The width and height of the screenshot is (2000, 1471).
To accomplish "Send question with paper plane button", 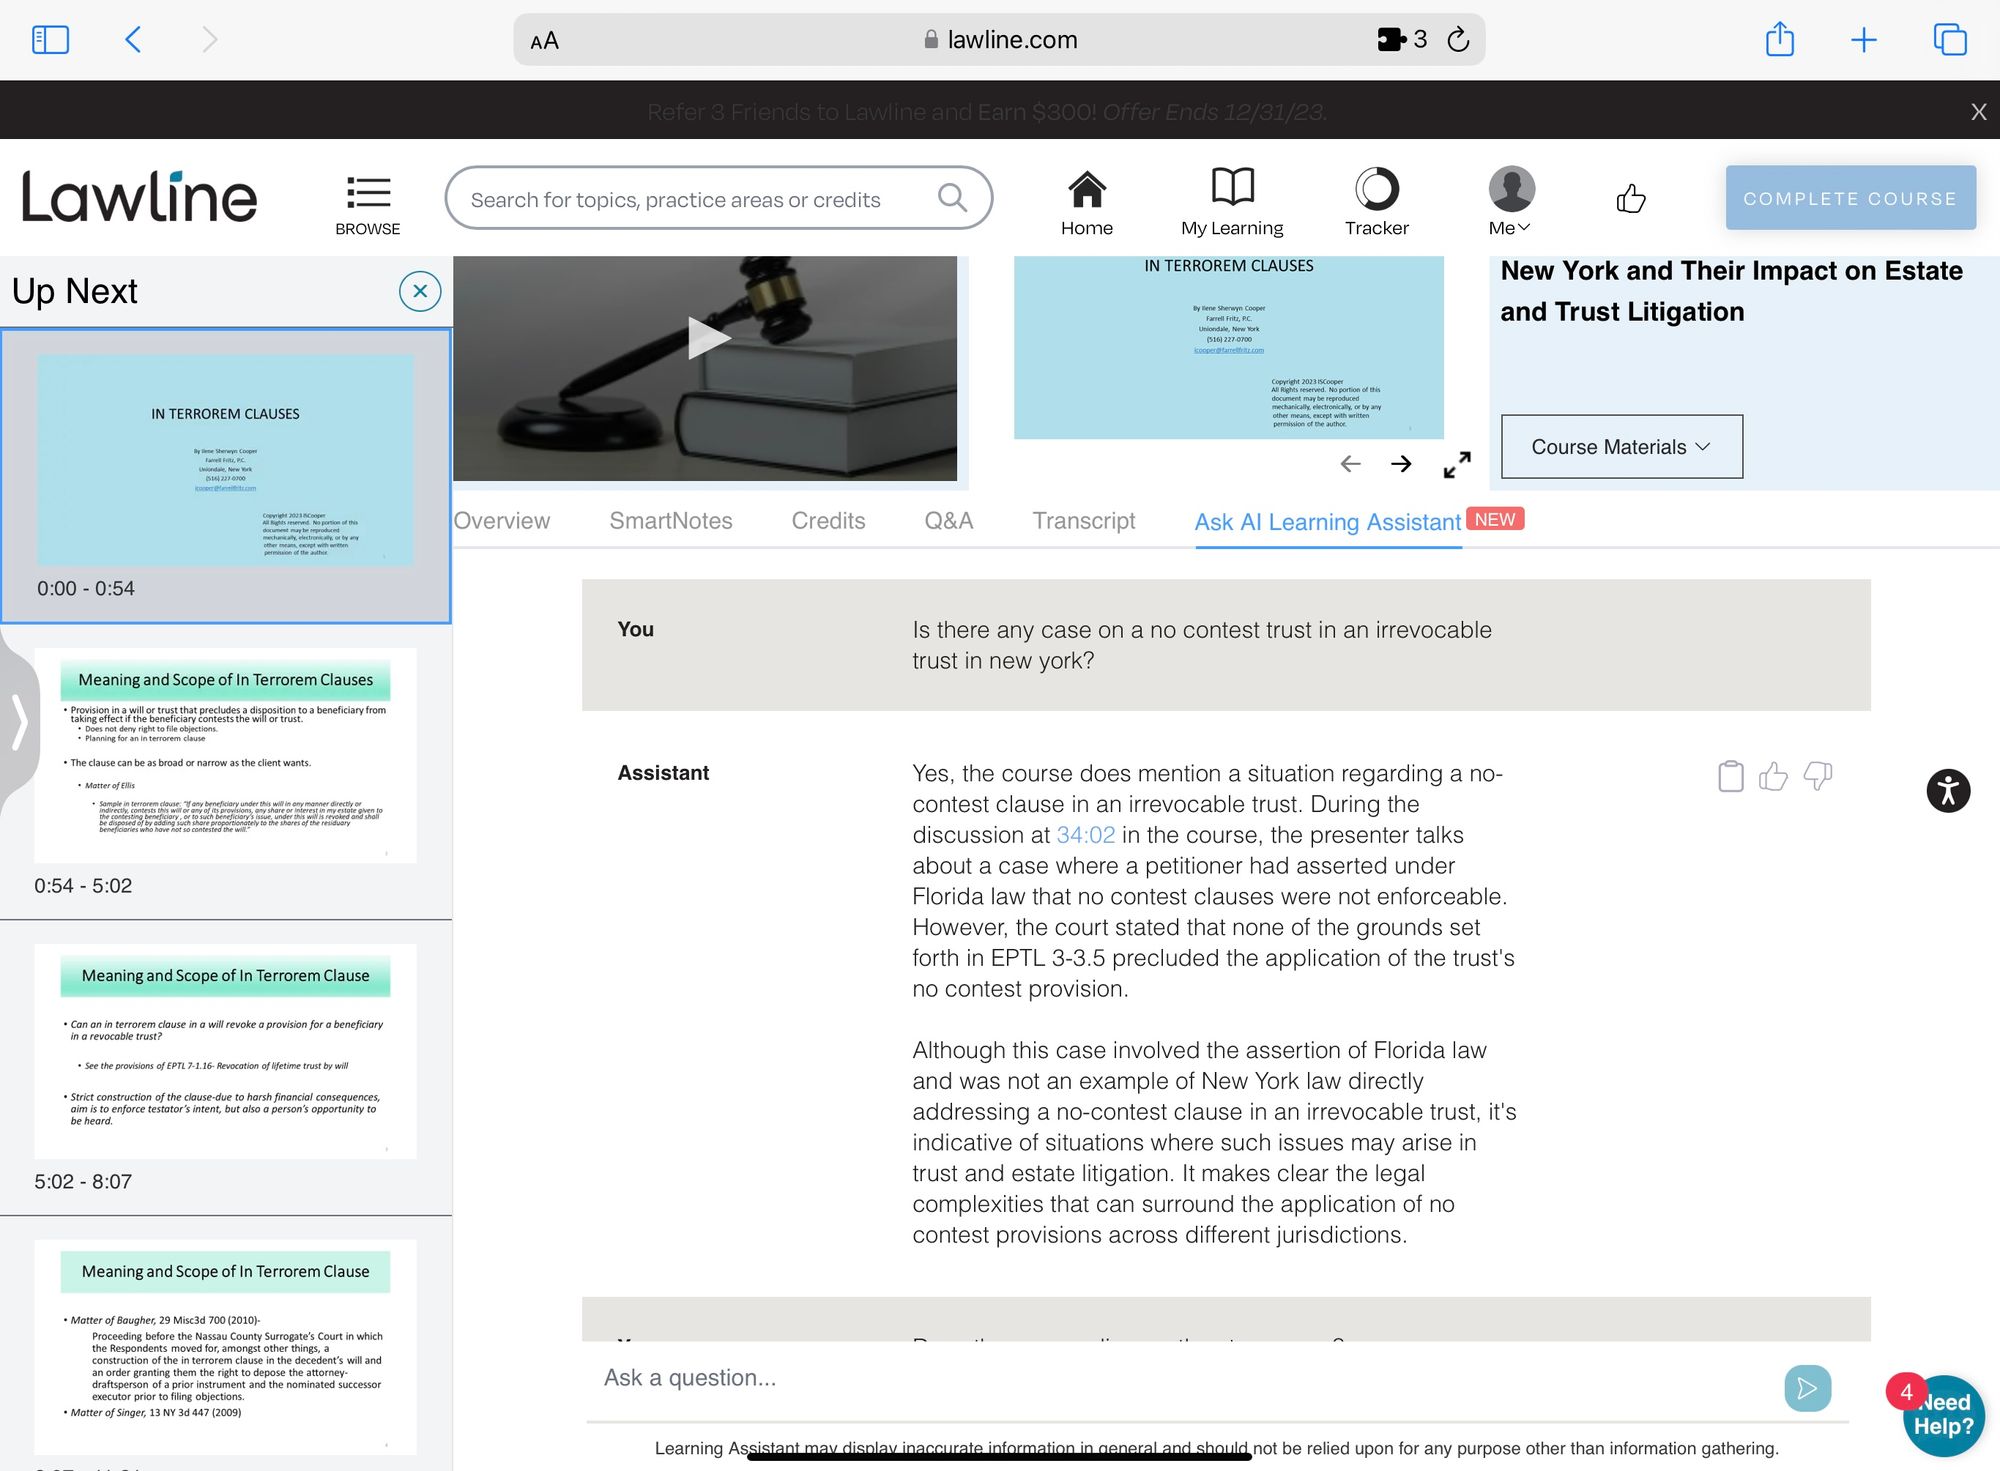I will [1807, 1388].
